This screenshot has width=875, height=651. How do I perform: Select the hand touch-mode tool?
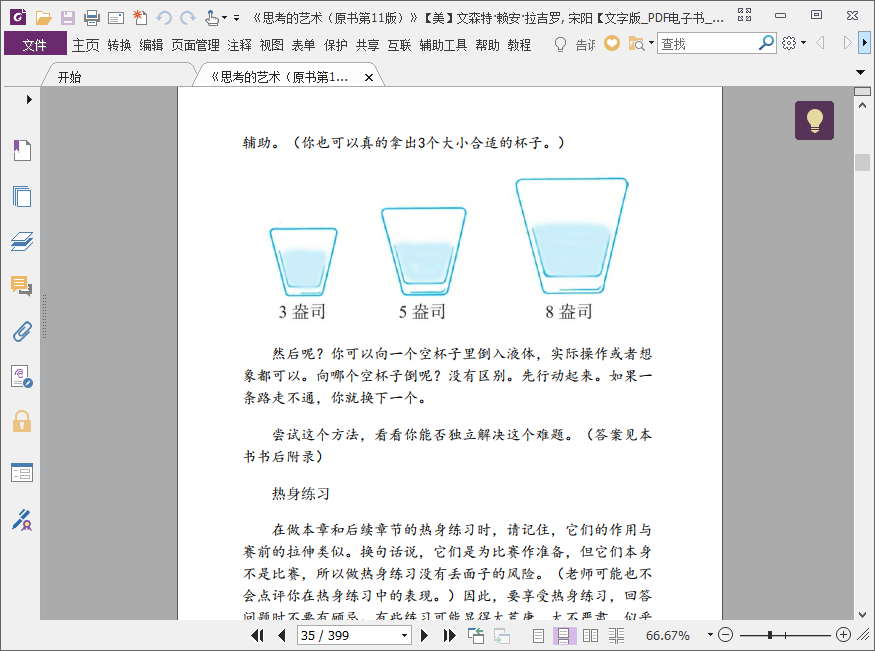(x=211, y=18)
